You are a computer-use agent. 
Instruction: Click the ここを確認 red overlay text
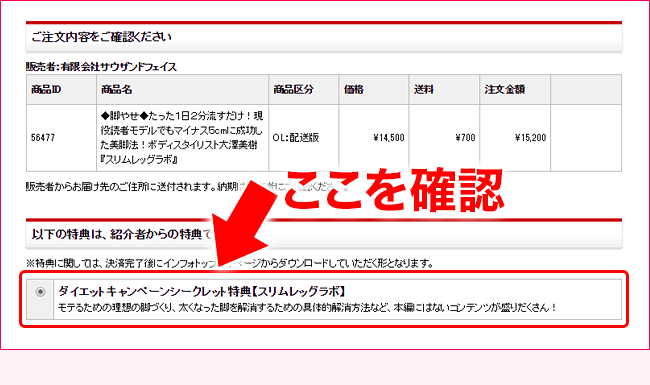click(x=394, y=190)
